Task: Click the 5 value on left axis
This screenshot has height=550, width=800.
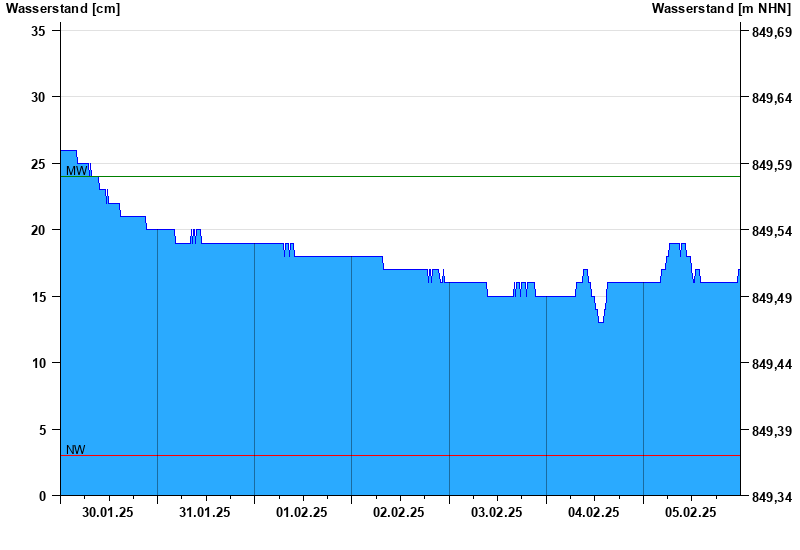Action: pyautogui.click(x=42, y=430)
